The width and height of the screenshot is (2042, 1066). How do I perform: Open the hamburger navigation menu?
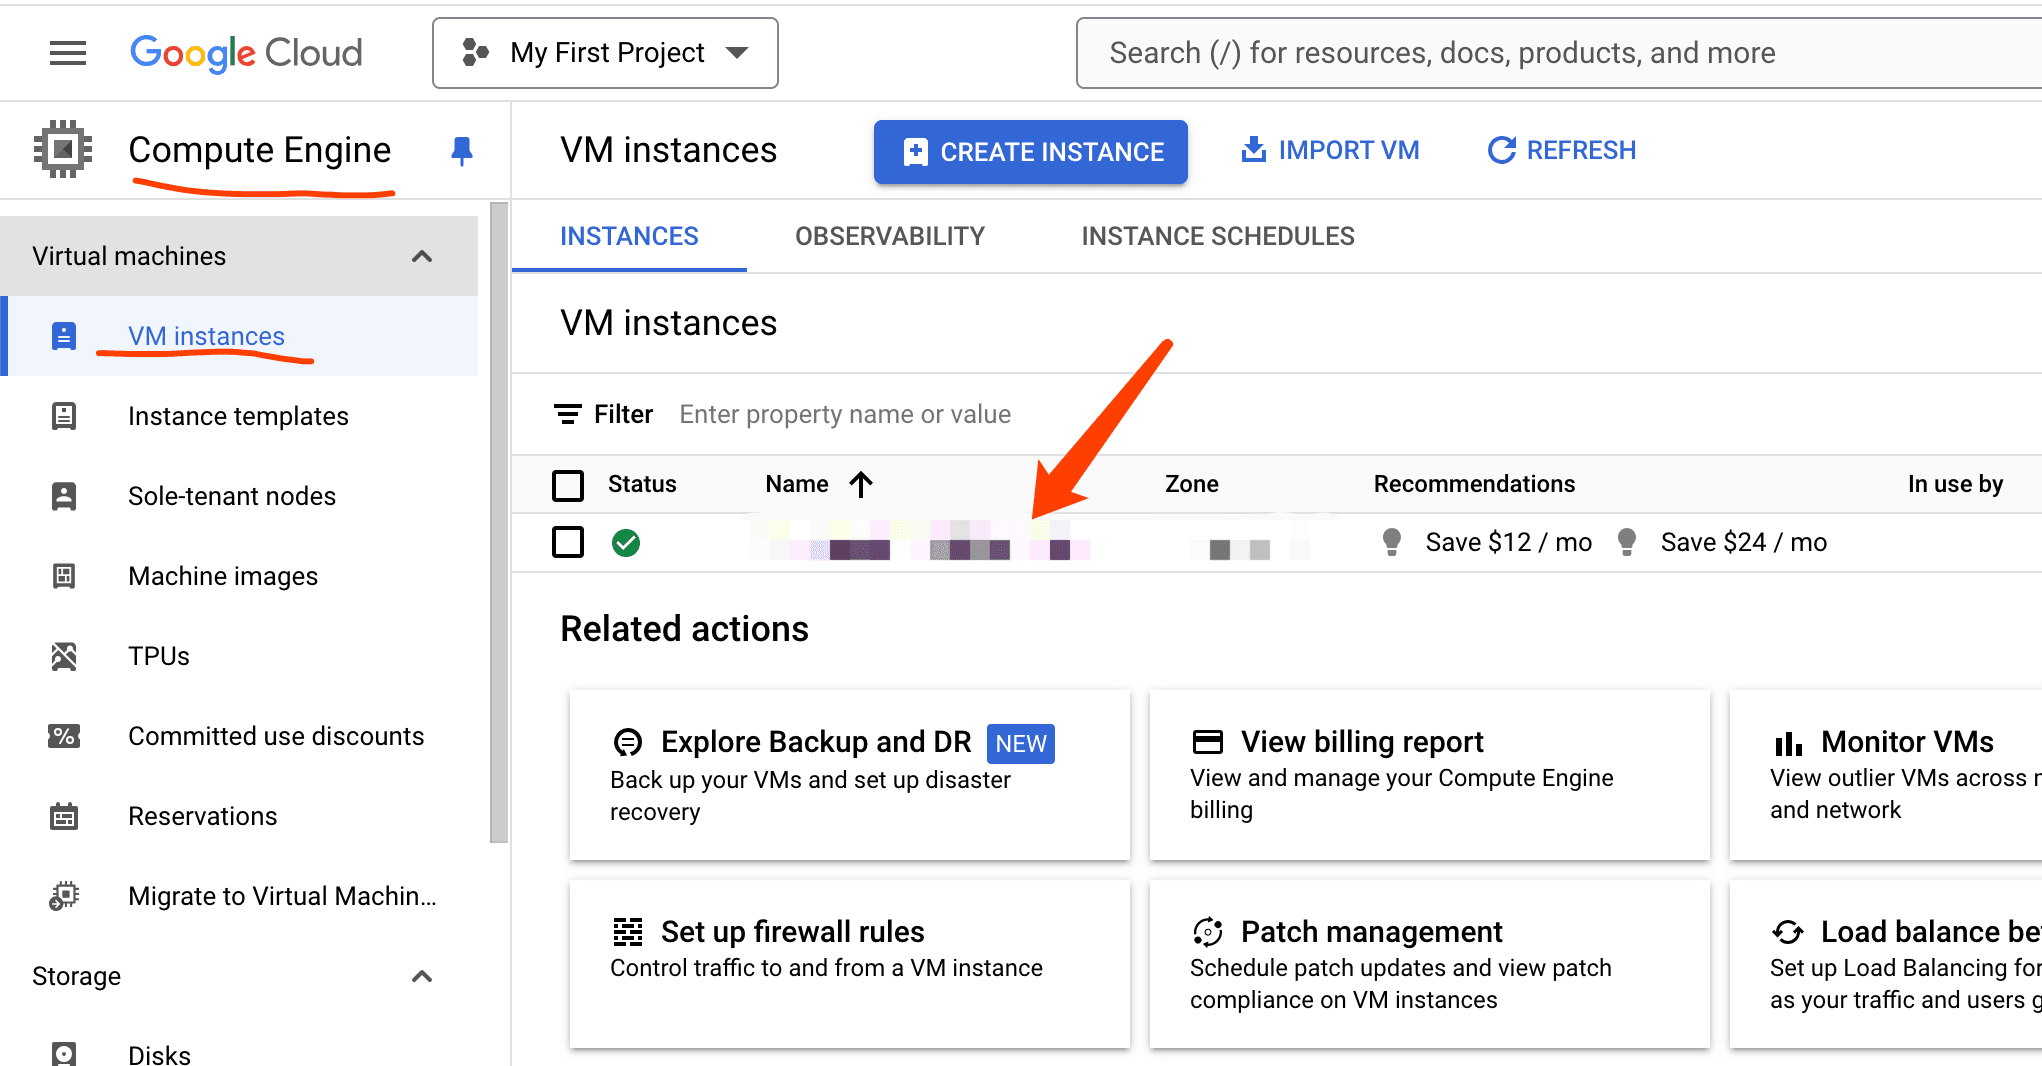[68, 53]
